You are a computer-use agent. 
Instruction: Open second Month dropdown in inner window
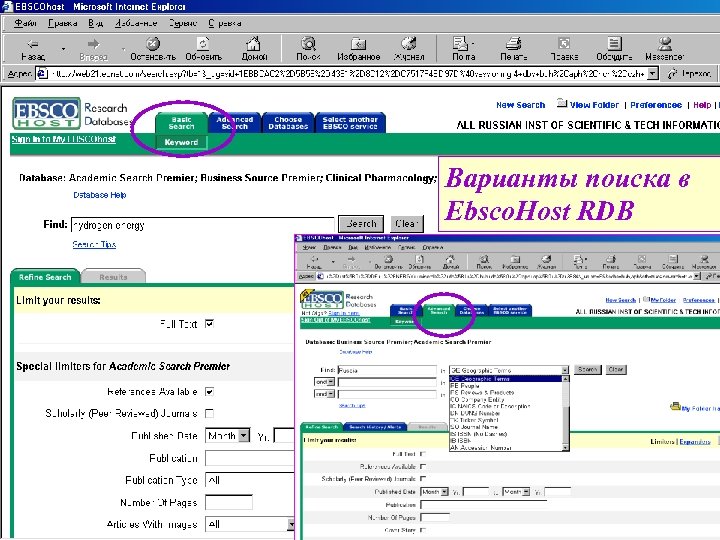tap(526, 492)
